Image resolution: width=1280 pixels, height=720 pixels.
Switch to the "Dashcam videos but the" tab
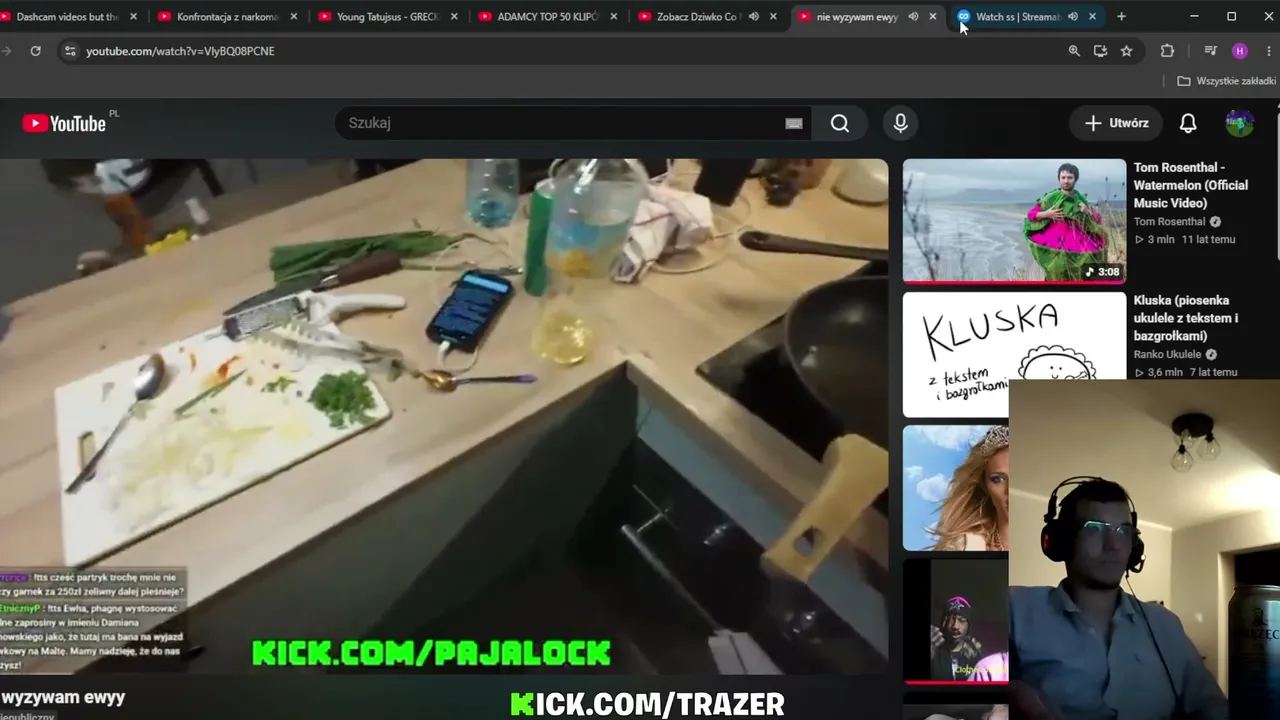(x=67, y=16)
